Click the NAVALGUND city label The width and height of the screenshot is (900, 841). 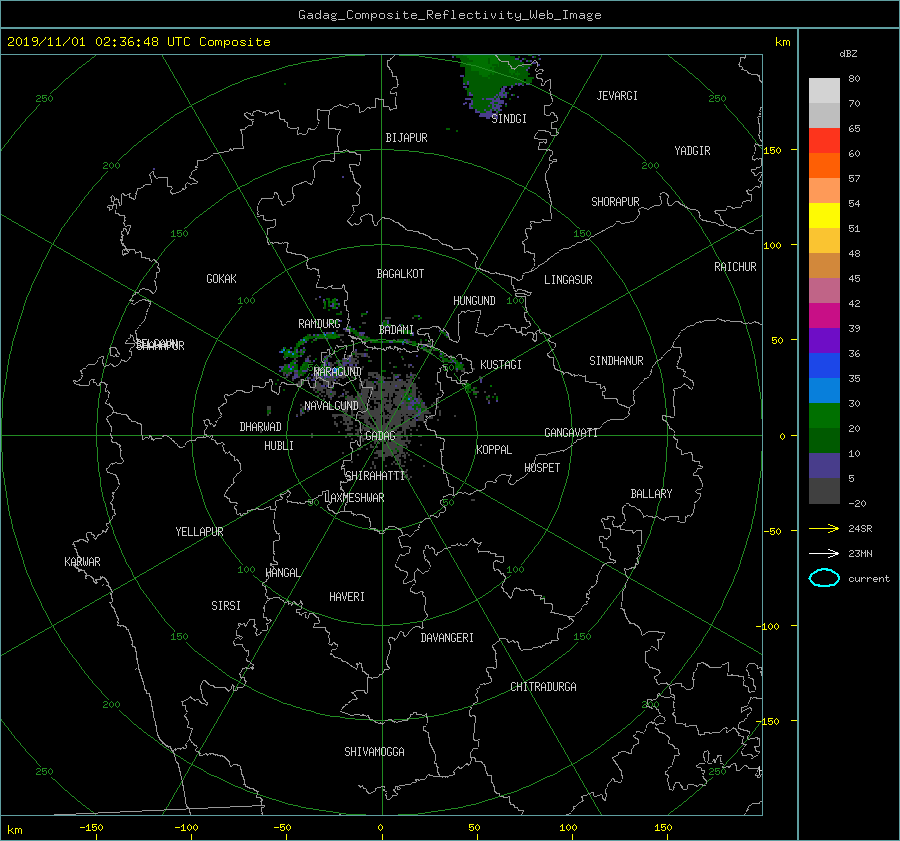331,406
